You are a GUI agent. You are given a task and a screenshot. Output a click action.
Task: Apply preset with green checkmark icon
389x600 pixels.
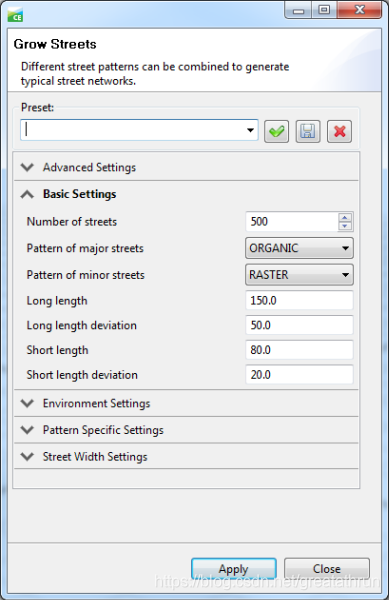click(x=276, y=131)
